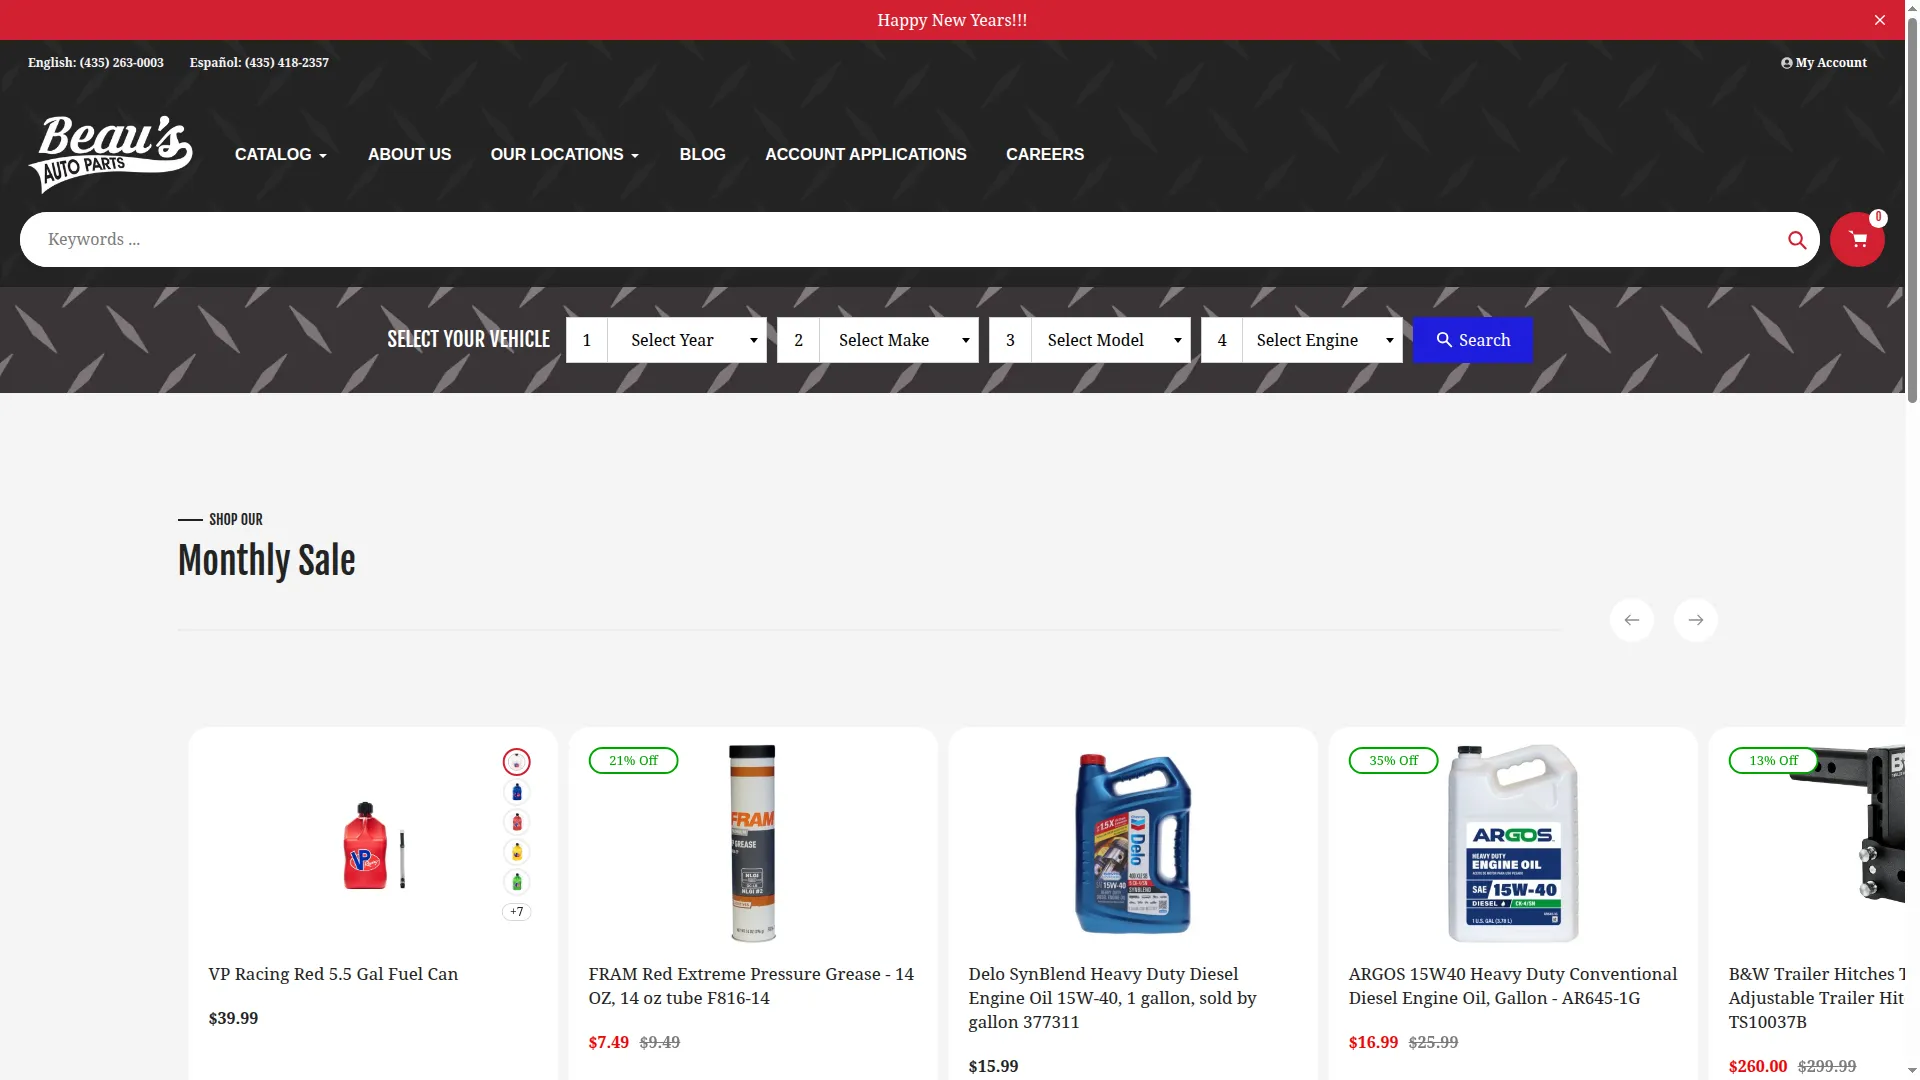This screenshot has width=1920, height=1080.
Task: Open the Select Make dropdown
Action: pyautogui.click(x=899, y=340)
